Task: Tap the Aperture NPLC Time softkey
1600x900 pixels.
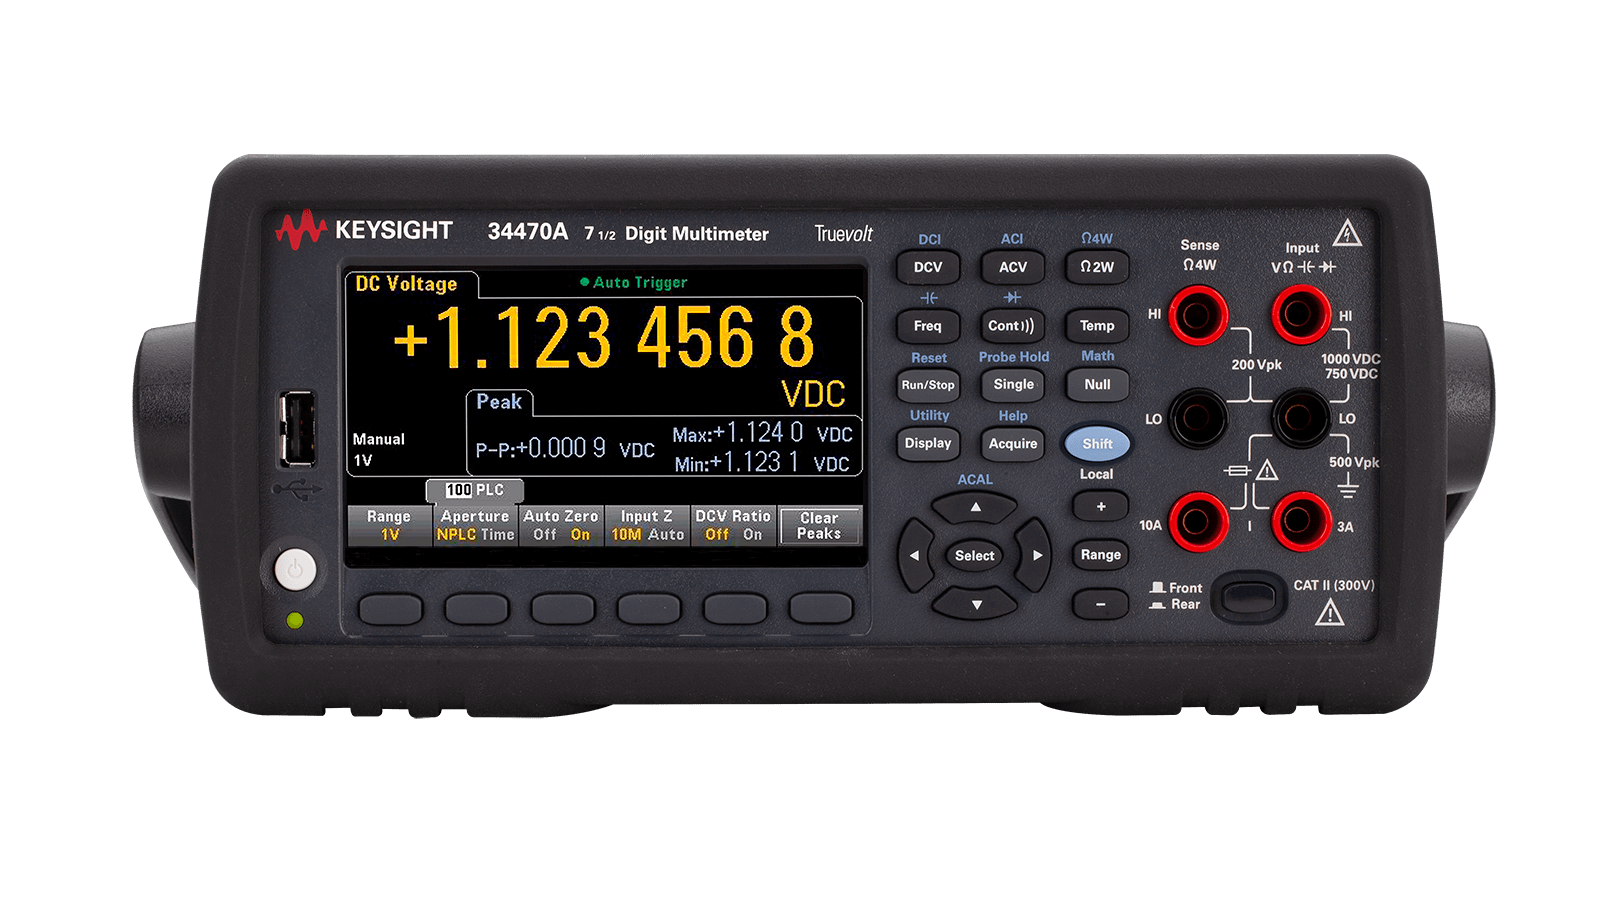Action: coord(475,525)
